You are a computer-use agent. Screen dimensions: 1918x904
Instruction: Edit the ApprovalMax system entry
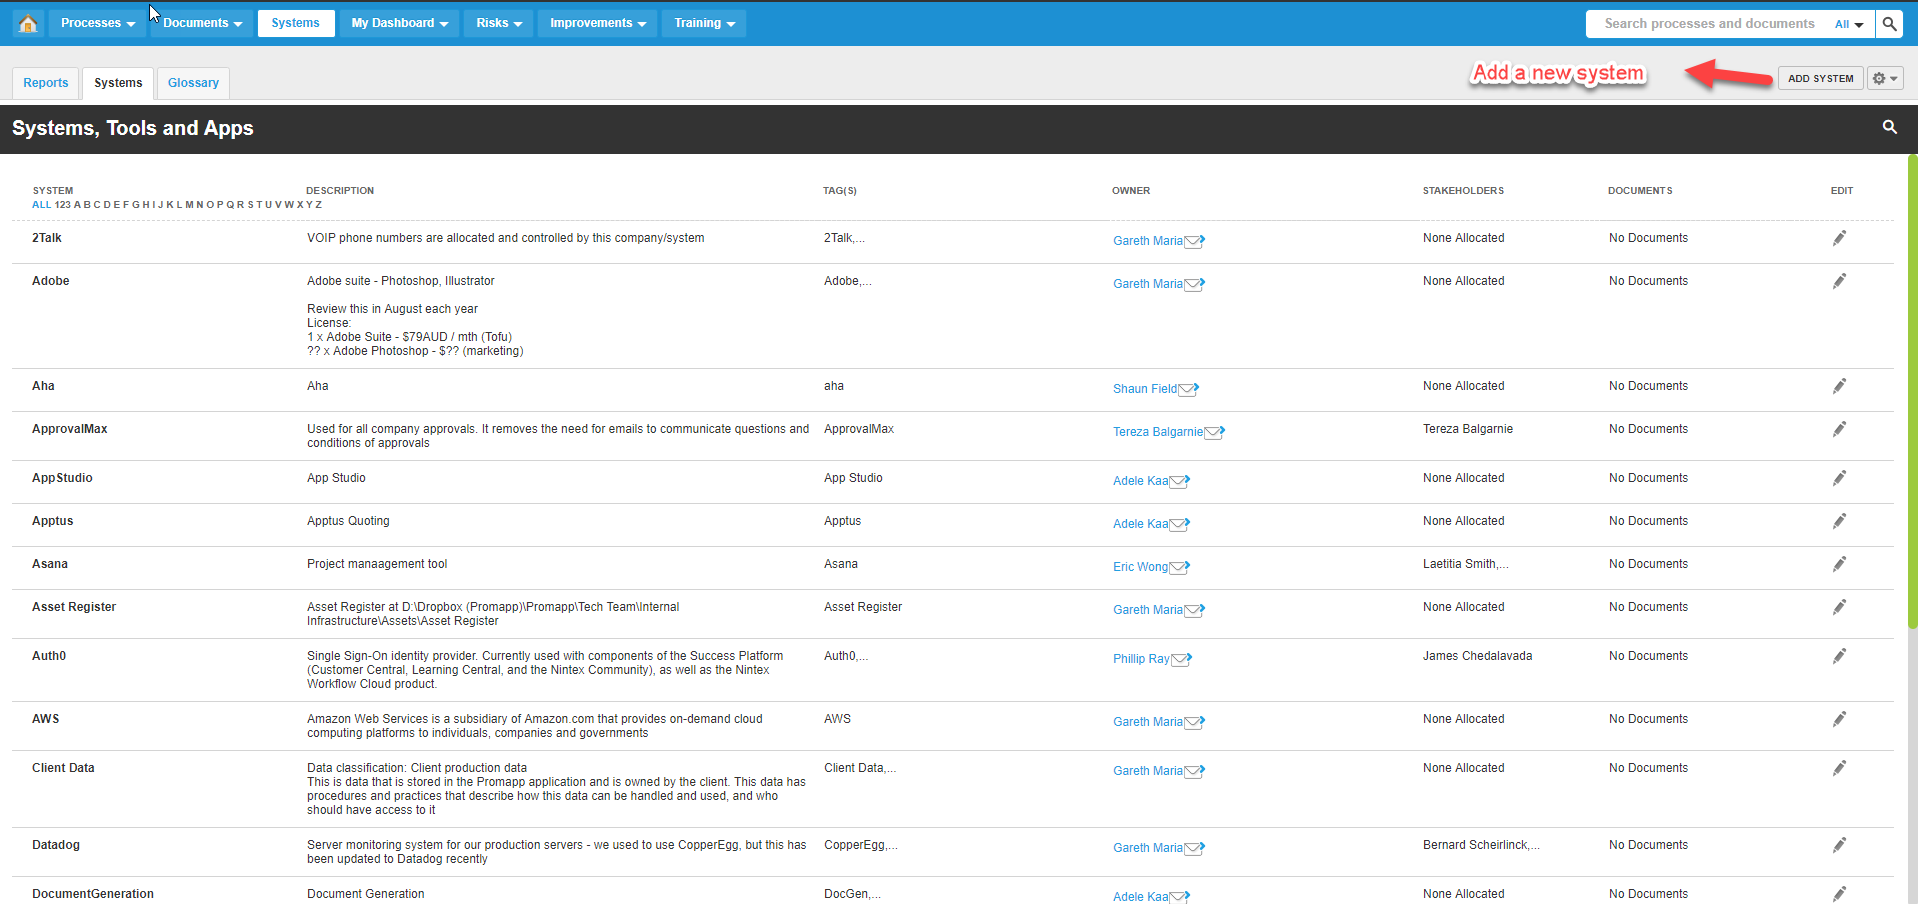1839,429
